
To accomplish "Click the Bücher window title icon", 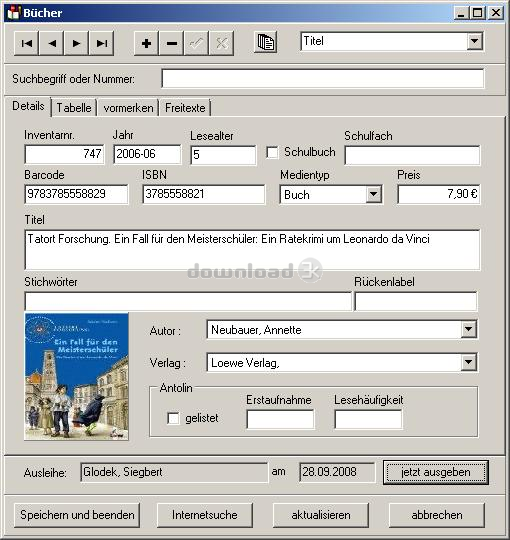I will [x=14, y=13].
